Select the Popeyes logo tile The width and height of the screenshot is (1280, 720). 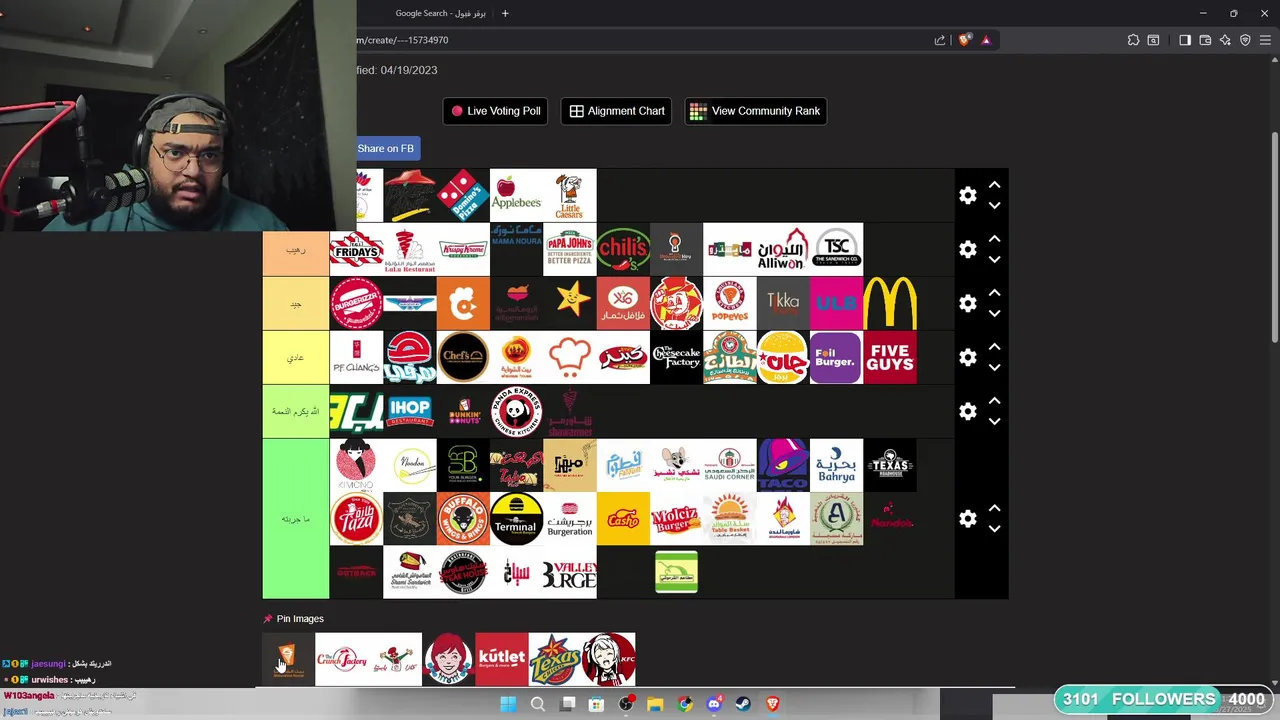pos(730,303)
